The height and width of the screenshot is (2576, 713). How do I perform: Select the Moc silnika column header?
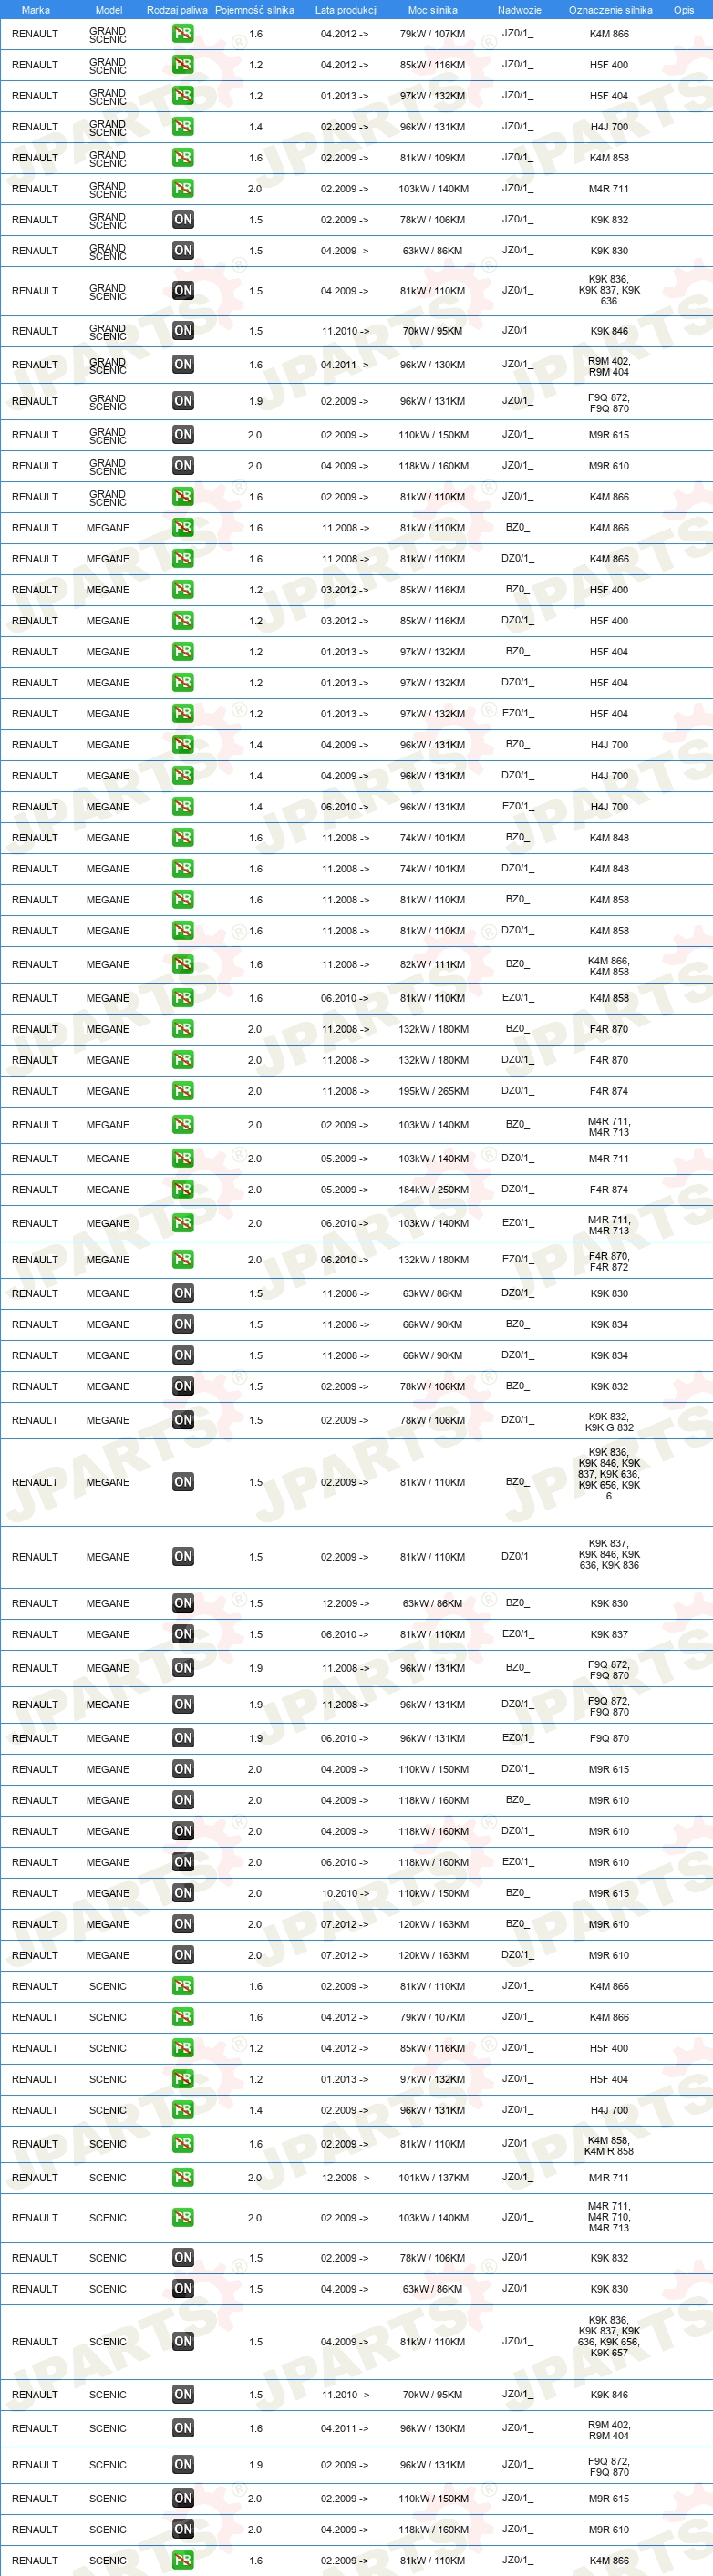pos(433,10)
